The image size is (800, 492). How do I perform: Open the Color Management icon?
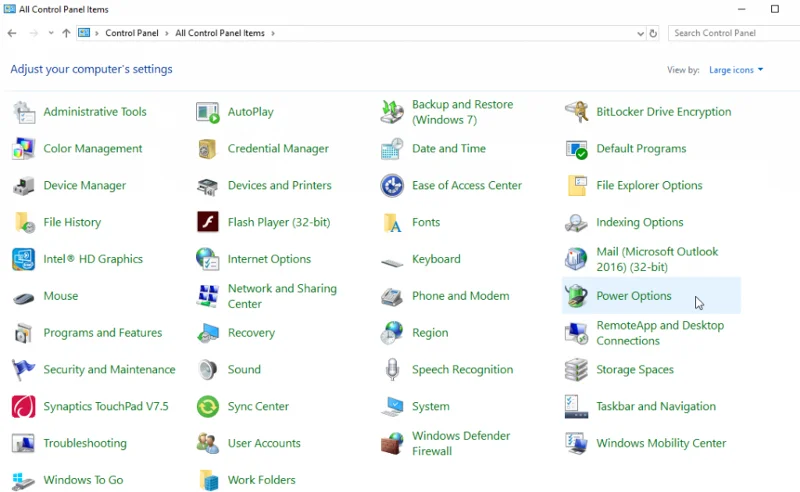click(x=23, y=149)
